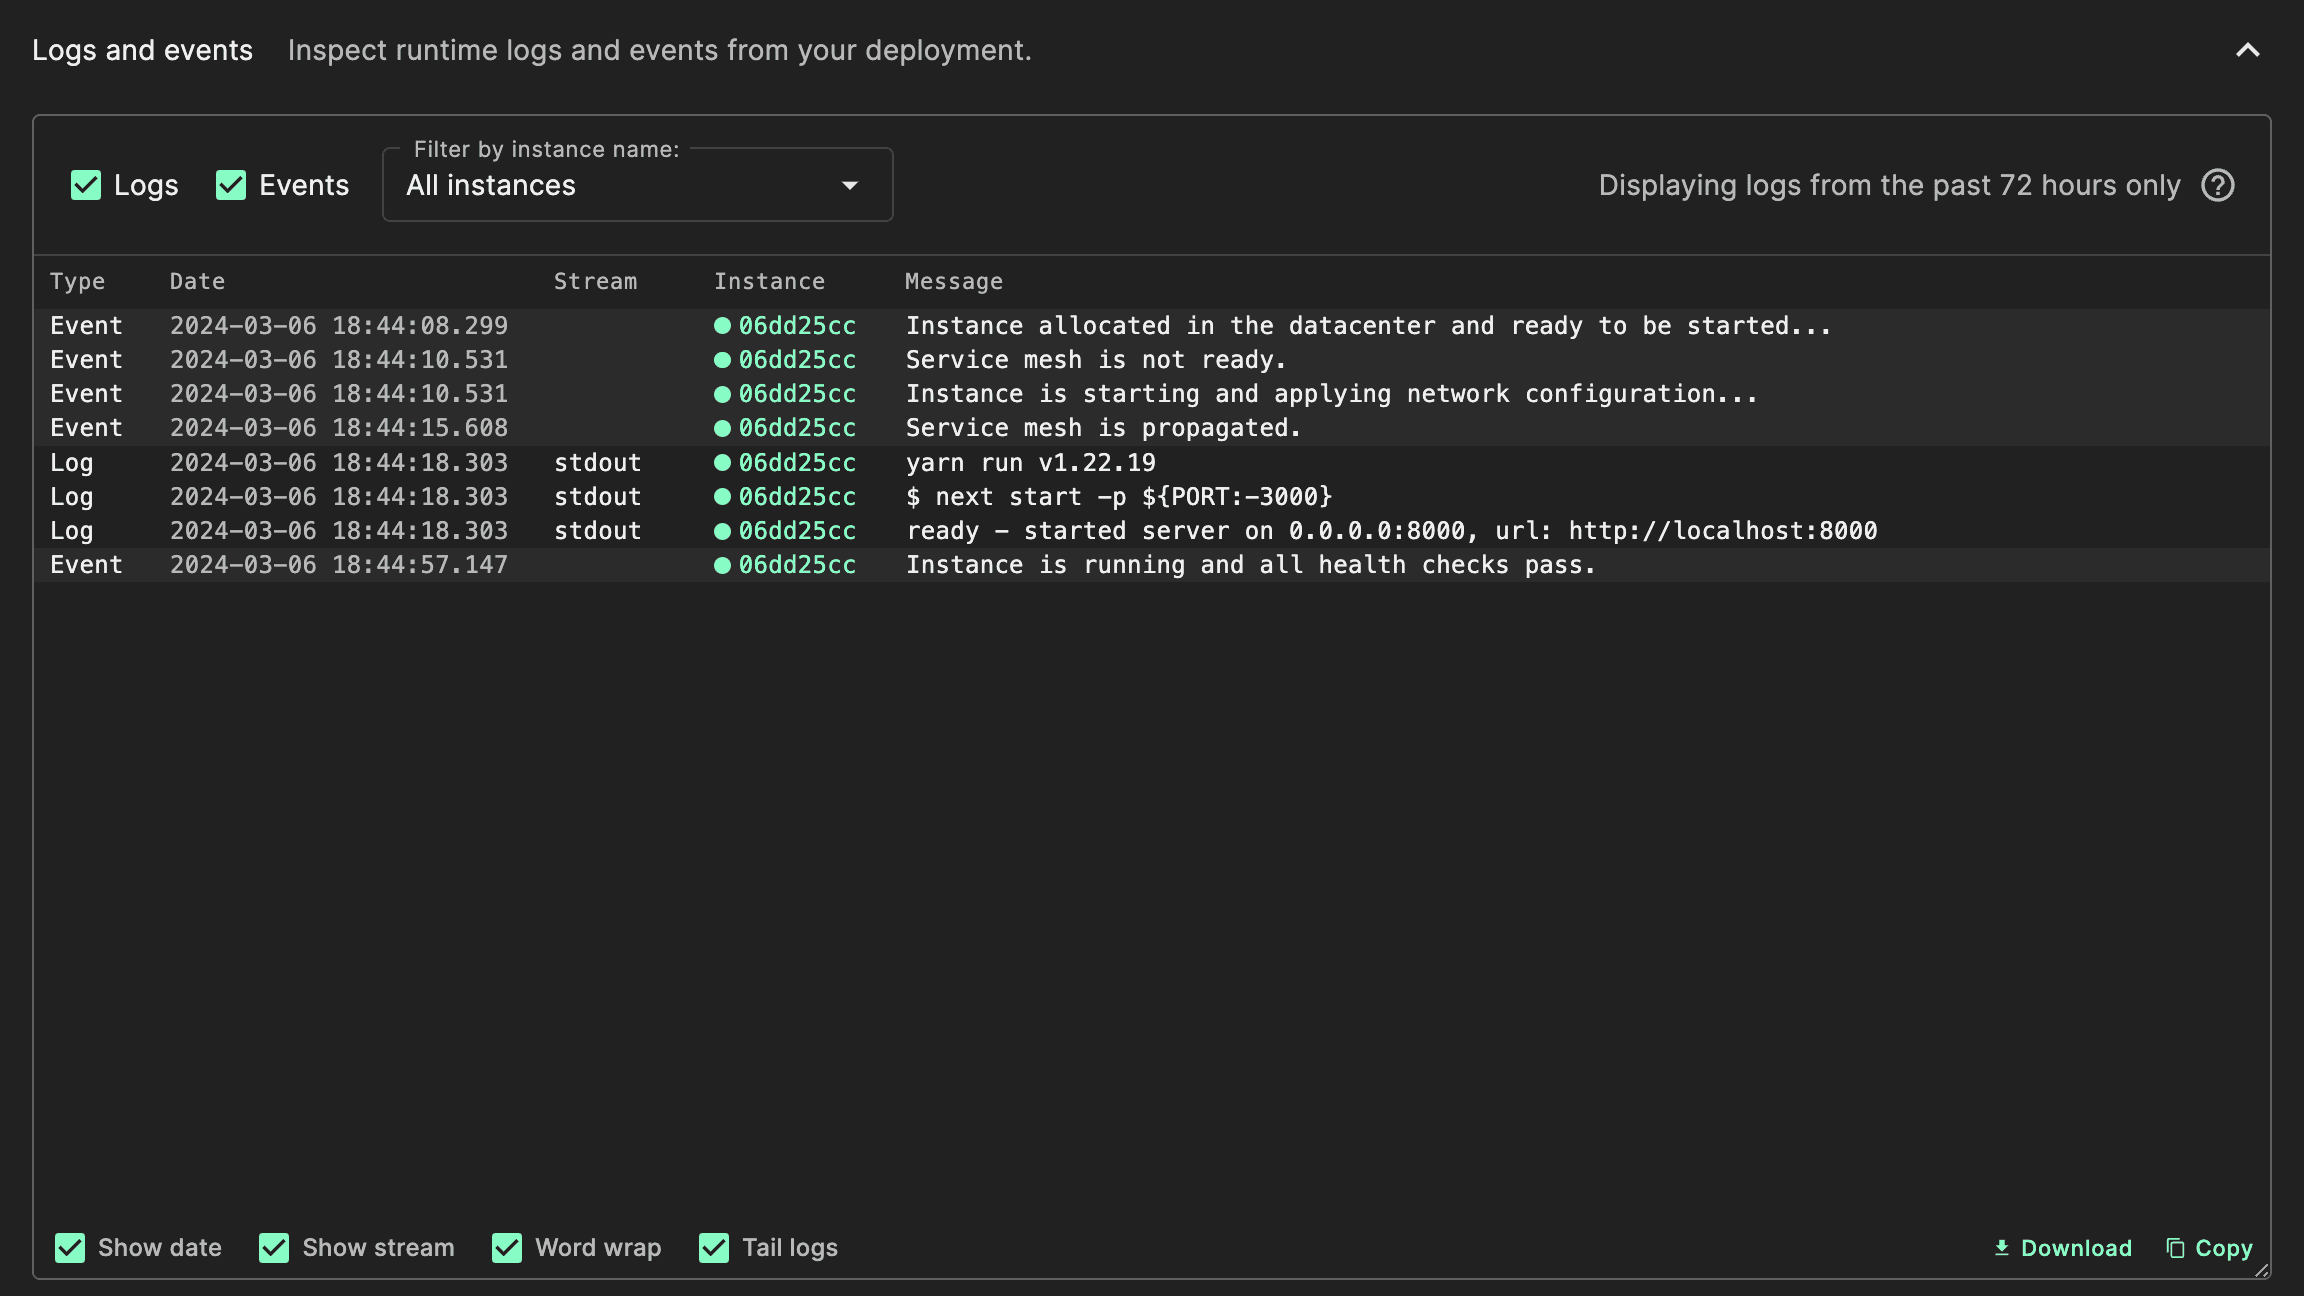This screenshot has width=2304, height=1296.
Task: Disable Tail logs checkbox
Action: point(714,1247)
